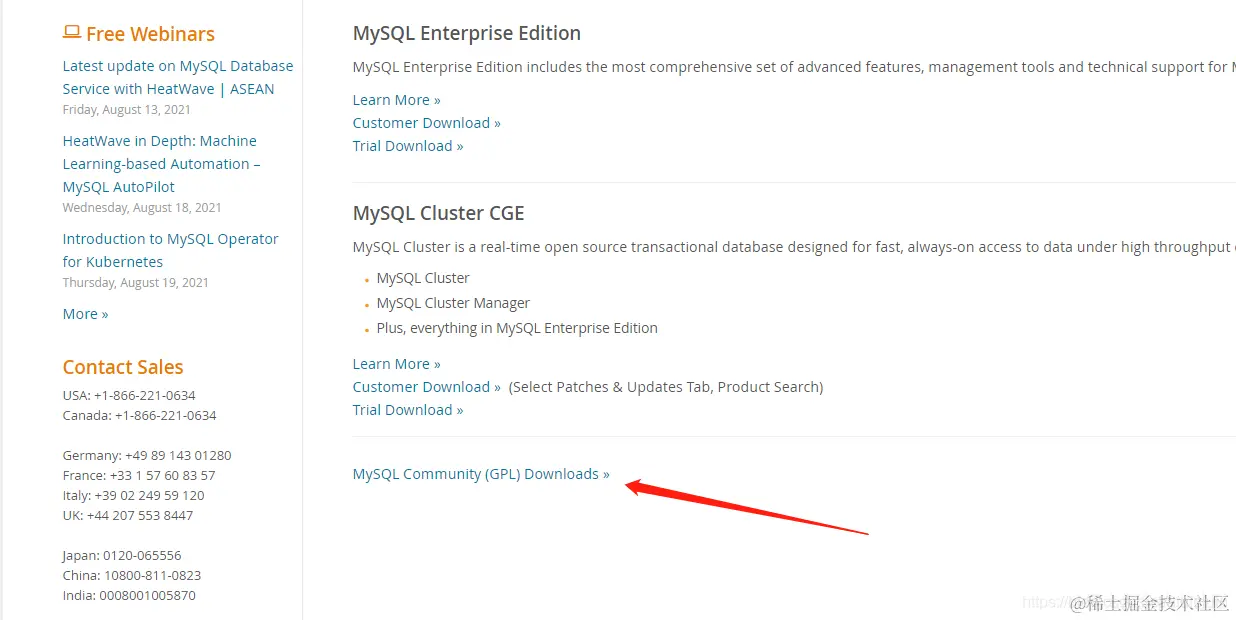This screenshot has width=1236, height=620.
Task: Click the 'MySQL Cluster' bullet item
Action: tap(423, 278)
